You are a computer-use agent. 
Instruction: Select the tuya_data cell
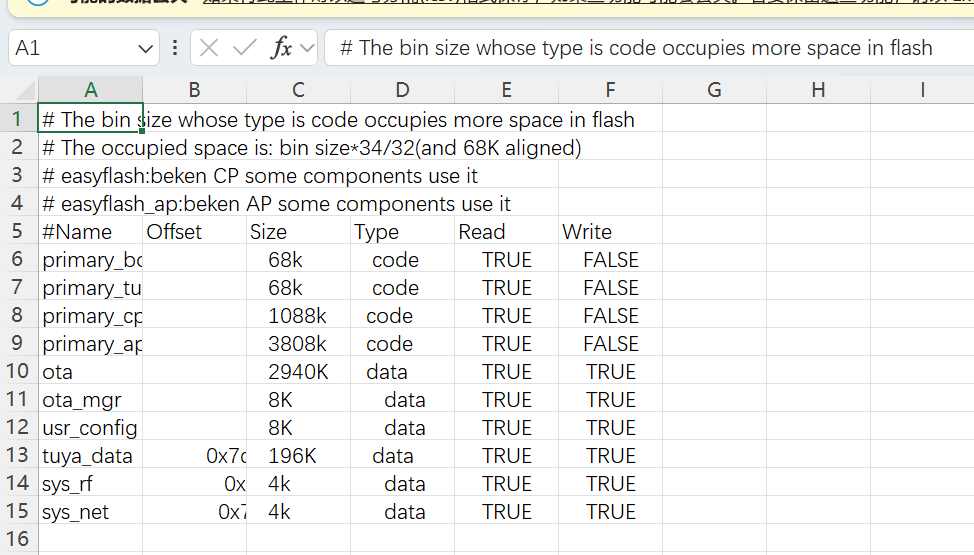[x=90, y=456]
